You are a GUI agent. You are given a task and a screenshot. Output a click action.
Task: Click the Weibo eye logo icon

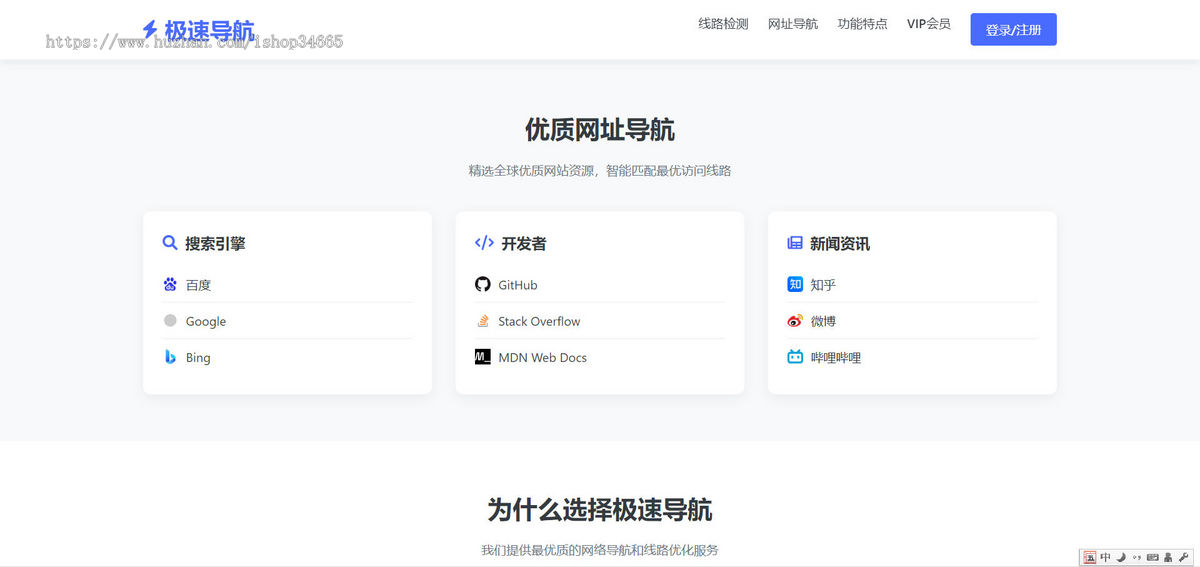click(x=795, y=321)
